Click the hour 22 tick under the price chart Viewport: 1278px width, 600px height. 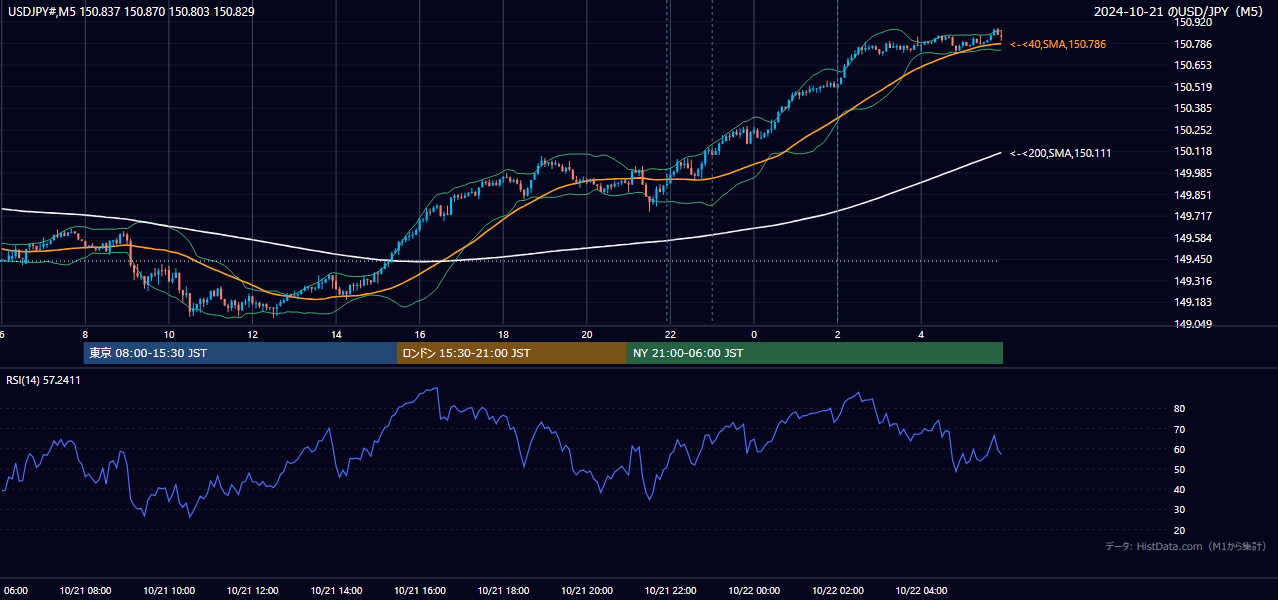pyautogui.click(x=670, y=334)
